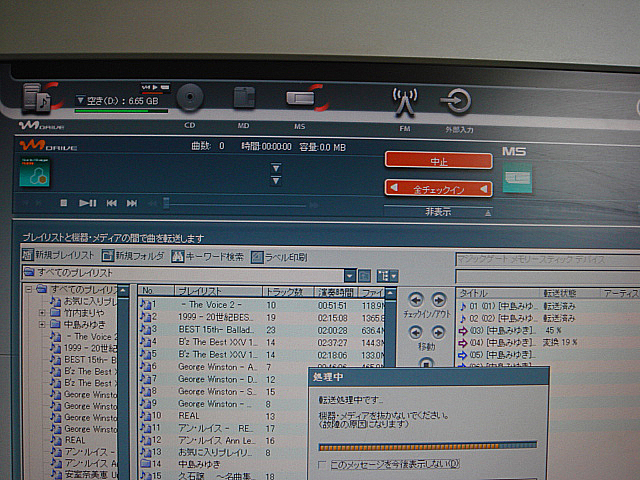Screen dimensions: 640x480
Task: Select row 14 中島みゆき folder
Action: (224, 464)
